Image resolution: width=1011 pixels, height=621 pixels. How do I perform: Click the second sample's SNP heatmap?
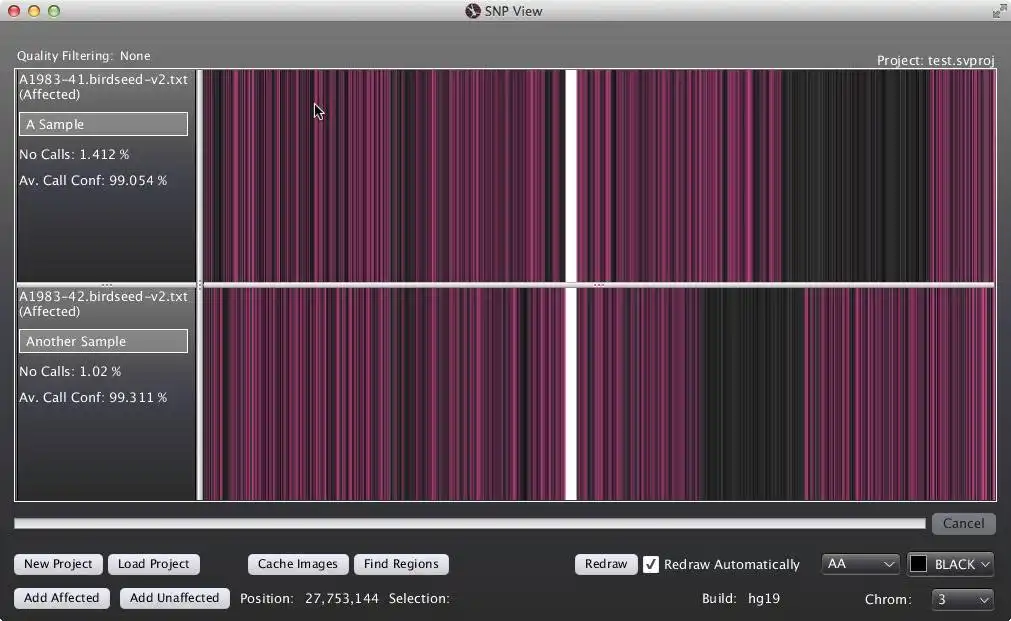pyautogui.click(x=599, y=393)
